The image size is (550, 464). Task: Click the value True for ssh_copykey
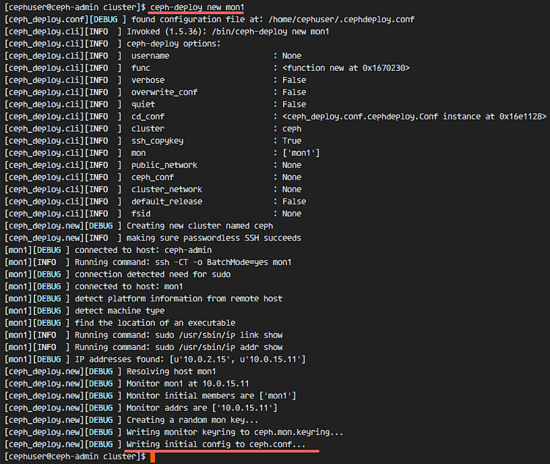click(x=292, y=141)
